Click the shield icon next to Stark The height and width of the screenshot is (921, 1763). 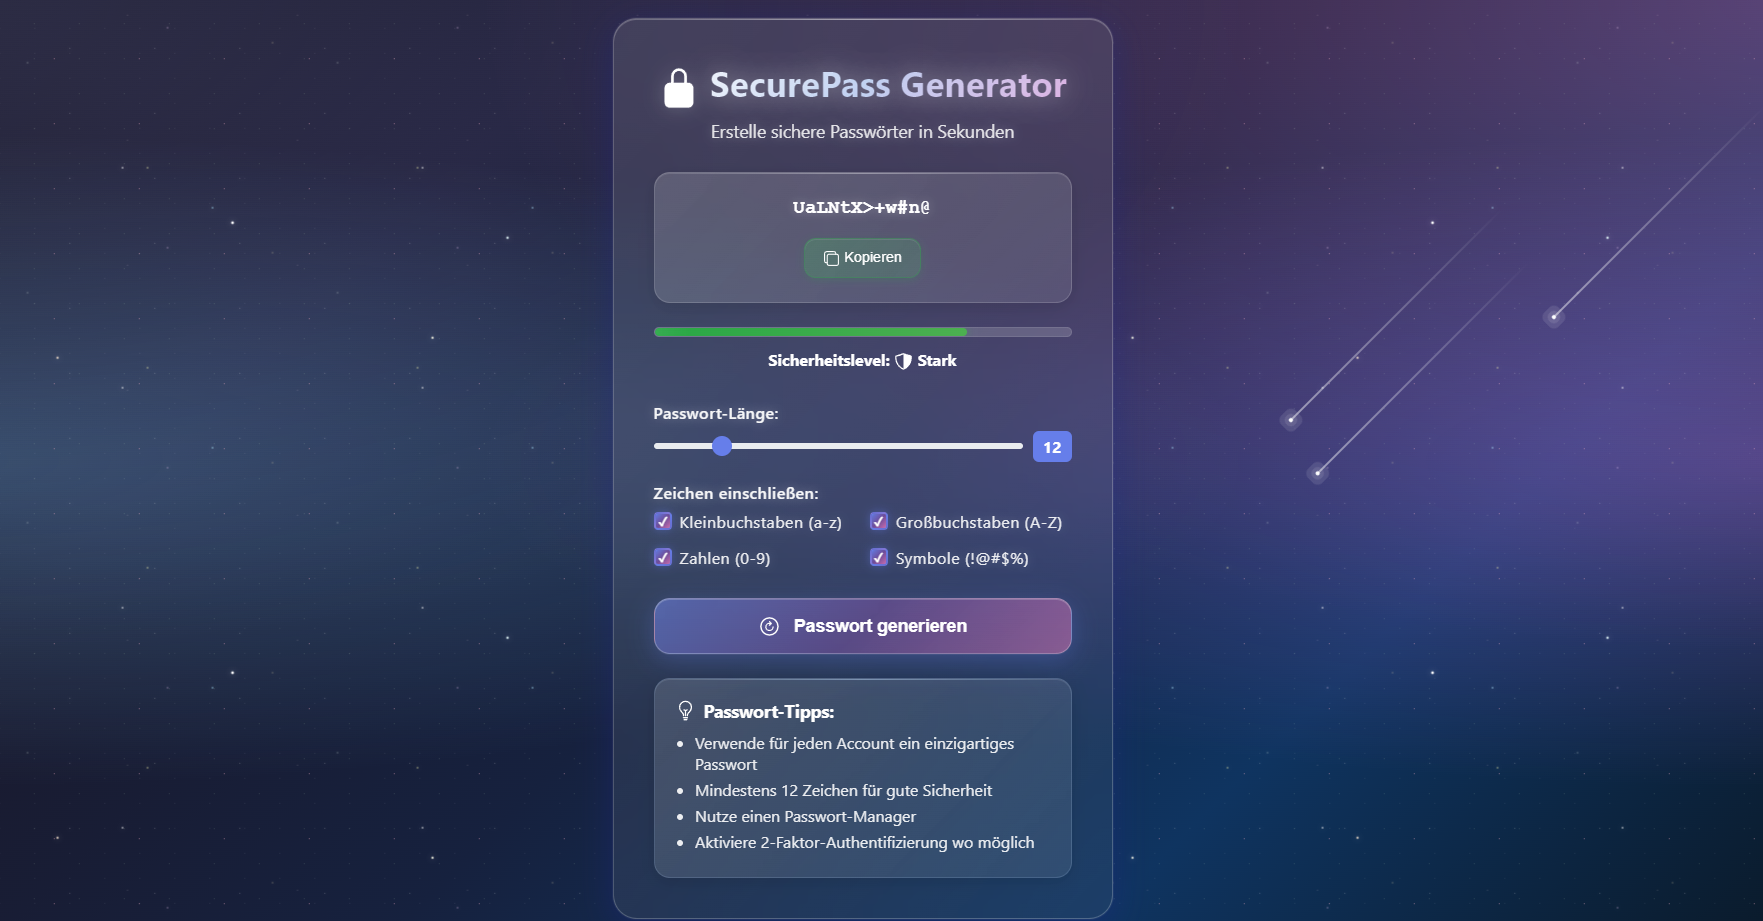(903, 360)
